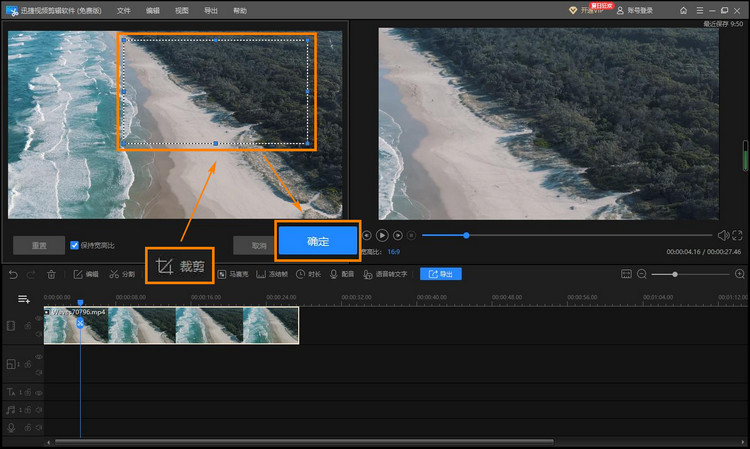Lock the music track
Viewport: 750px width, 449px height.
pos(28,410)
